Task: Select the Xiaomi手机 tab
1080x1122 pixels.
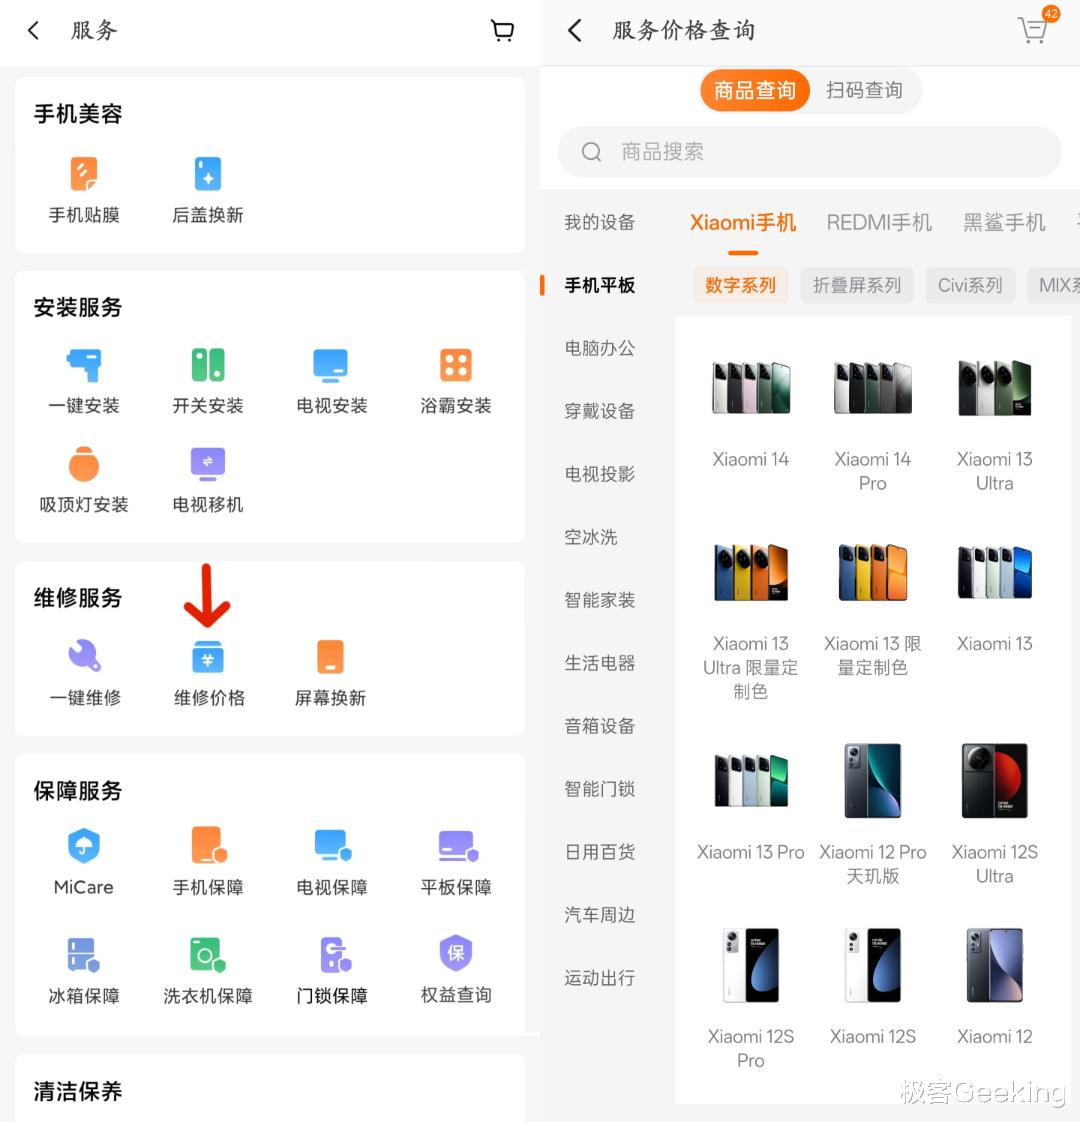Action: pyautogui.click(x=743, y=223)
